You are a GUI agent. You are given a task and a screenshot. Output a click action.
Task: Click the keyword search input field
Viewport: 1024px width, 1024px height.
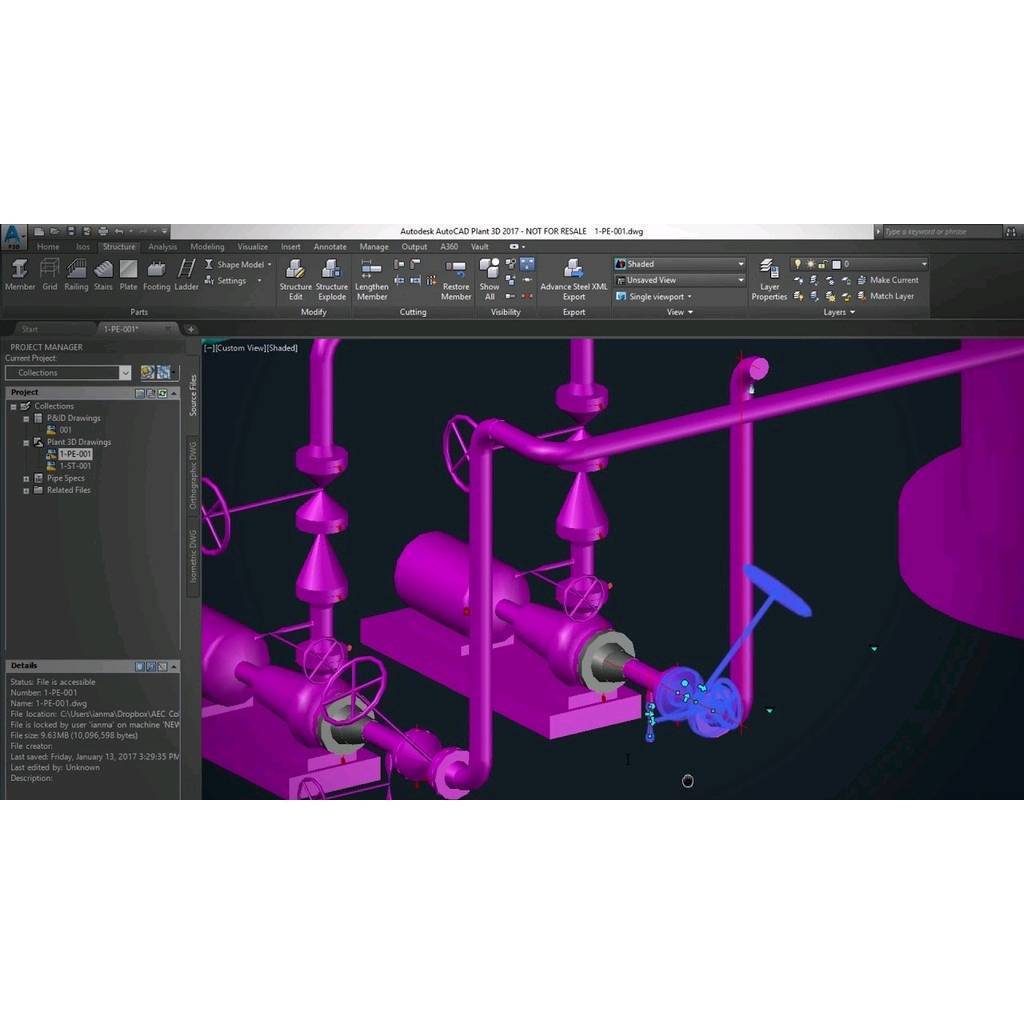(x=940, y=232)
